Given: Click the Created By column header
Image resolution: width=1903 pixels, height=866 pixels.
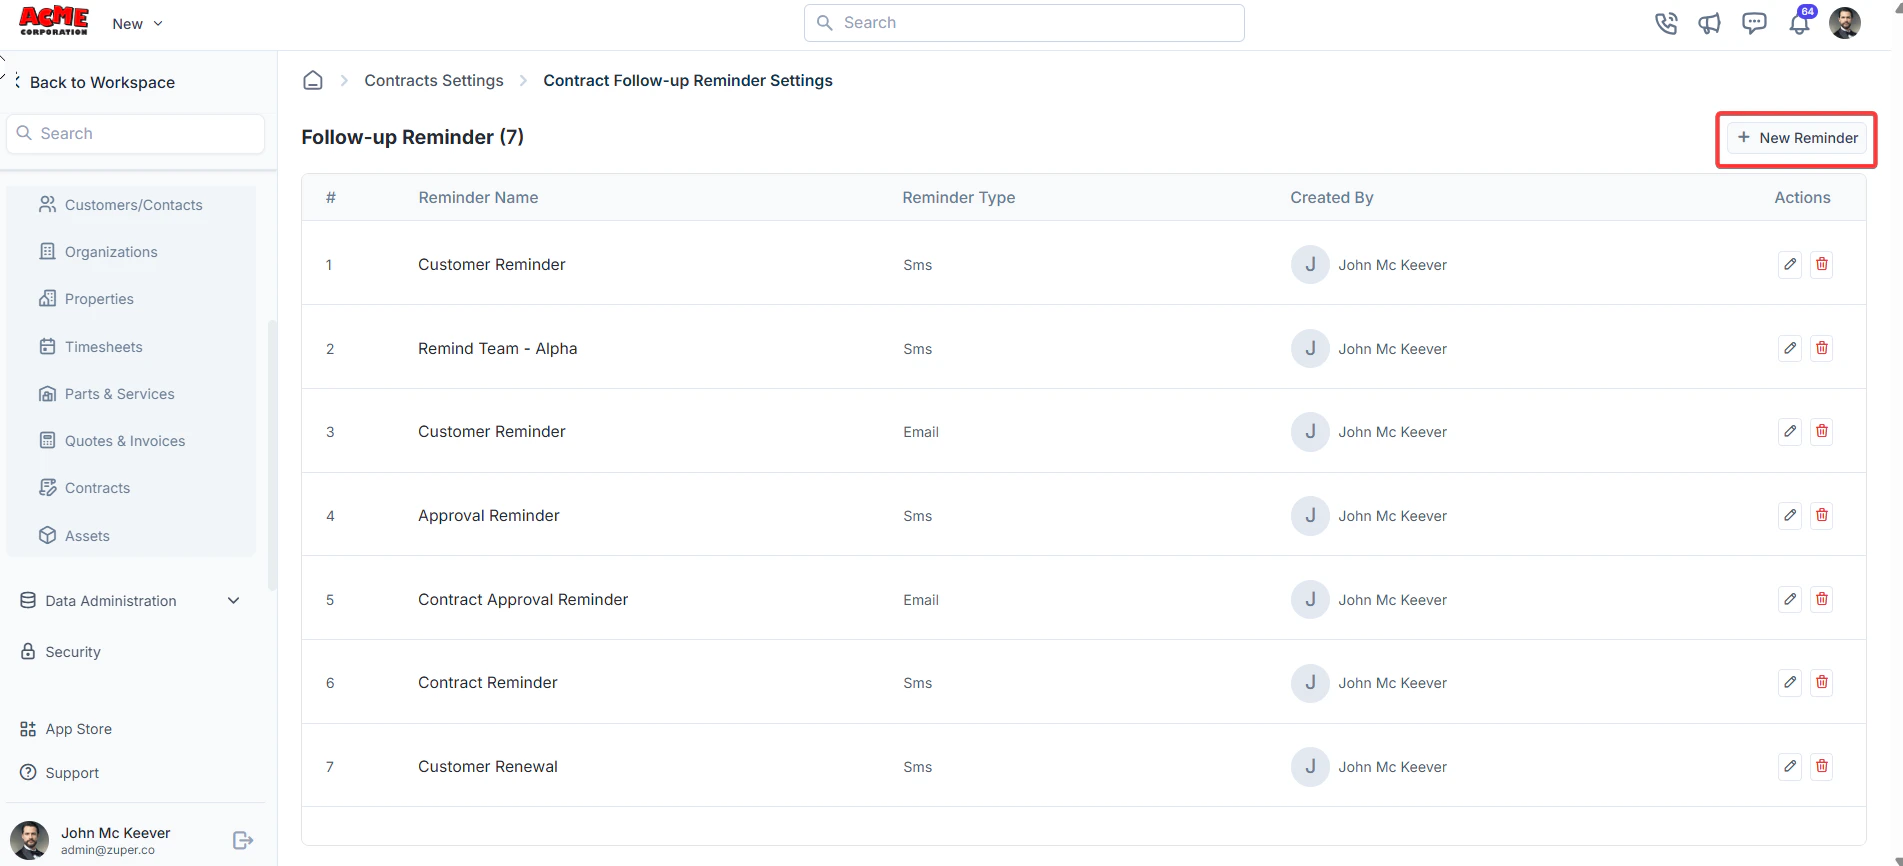Looking at the screenshot, I should click(1331, 198).
